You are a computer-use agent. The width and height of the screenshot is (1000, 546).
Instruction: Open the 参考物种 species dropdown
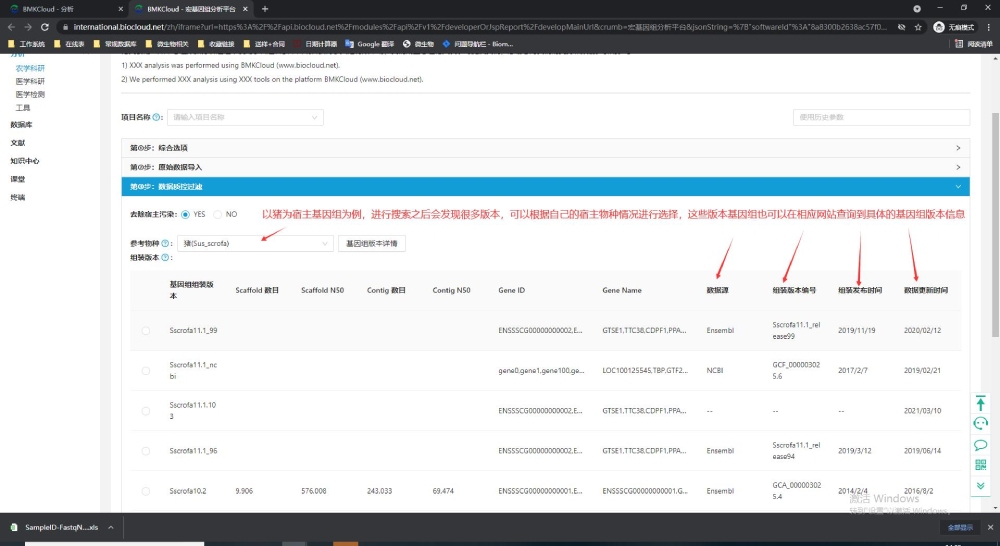(255, 243)
